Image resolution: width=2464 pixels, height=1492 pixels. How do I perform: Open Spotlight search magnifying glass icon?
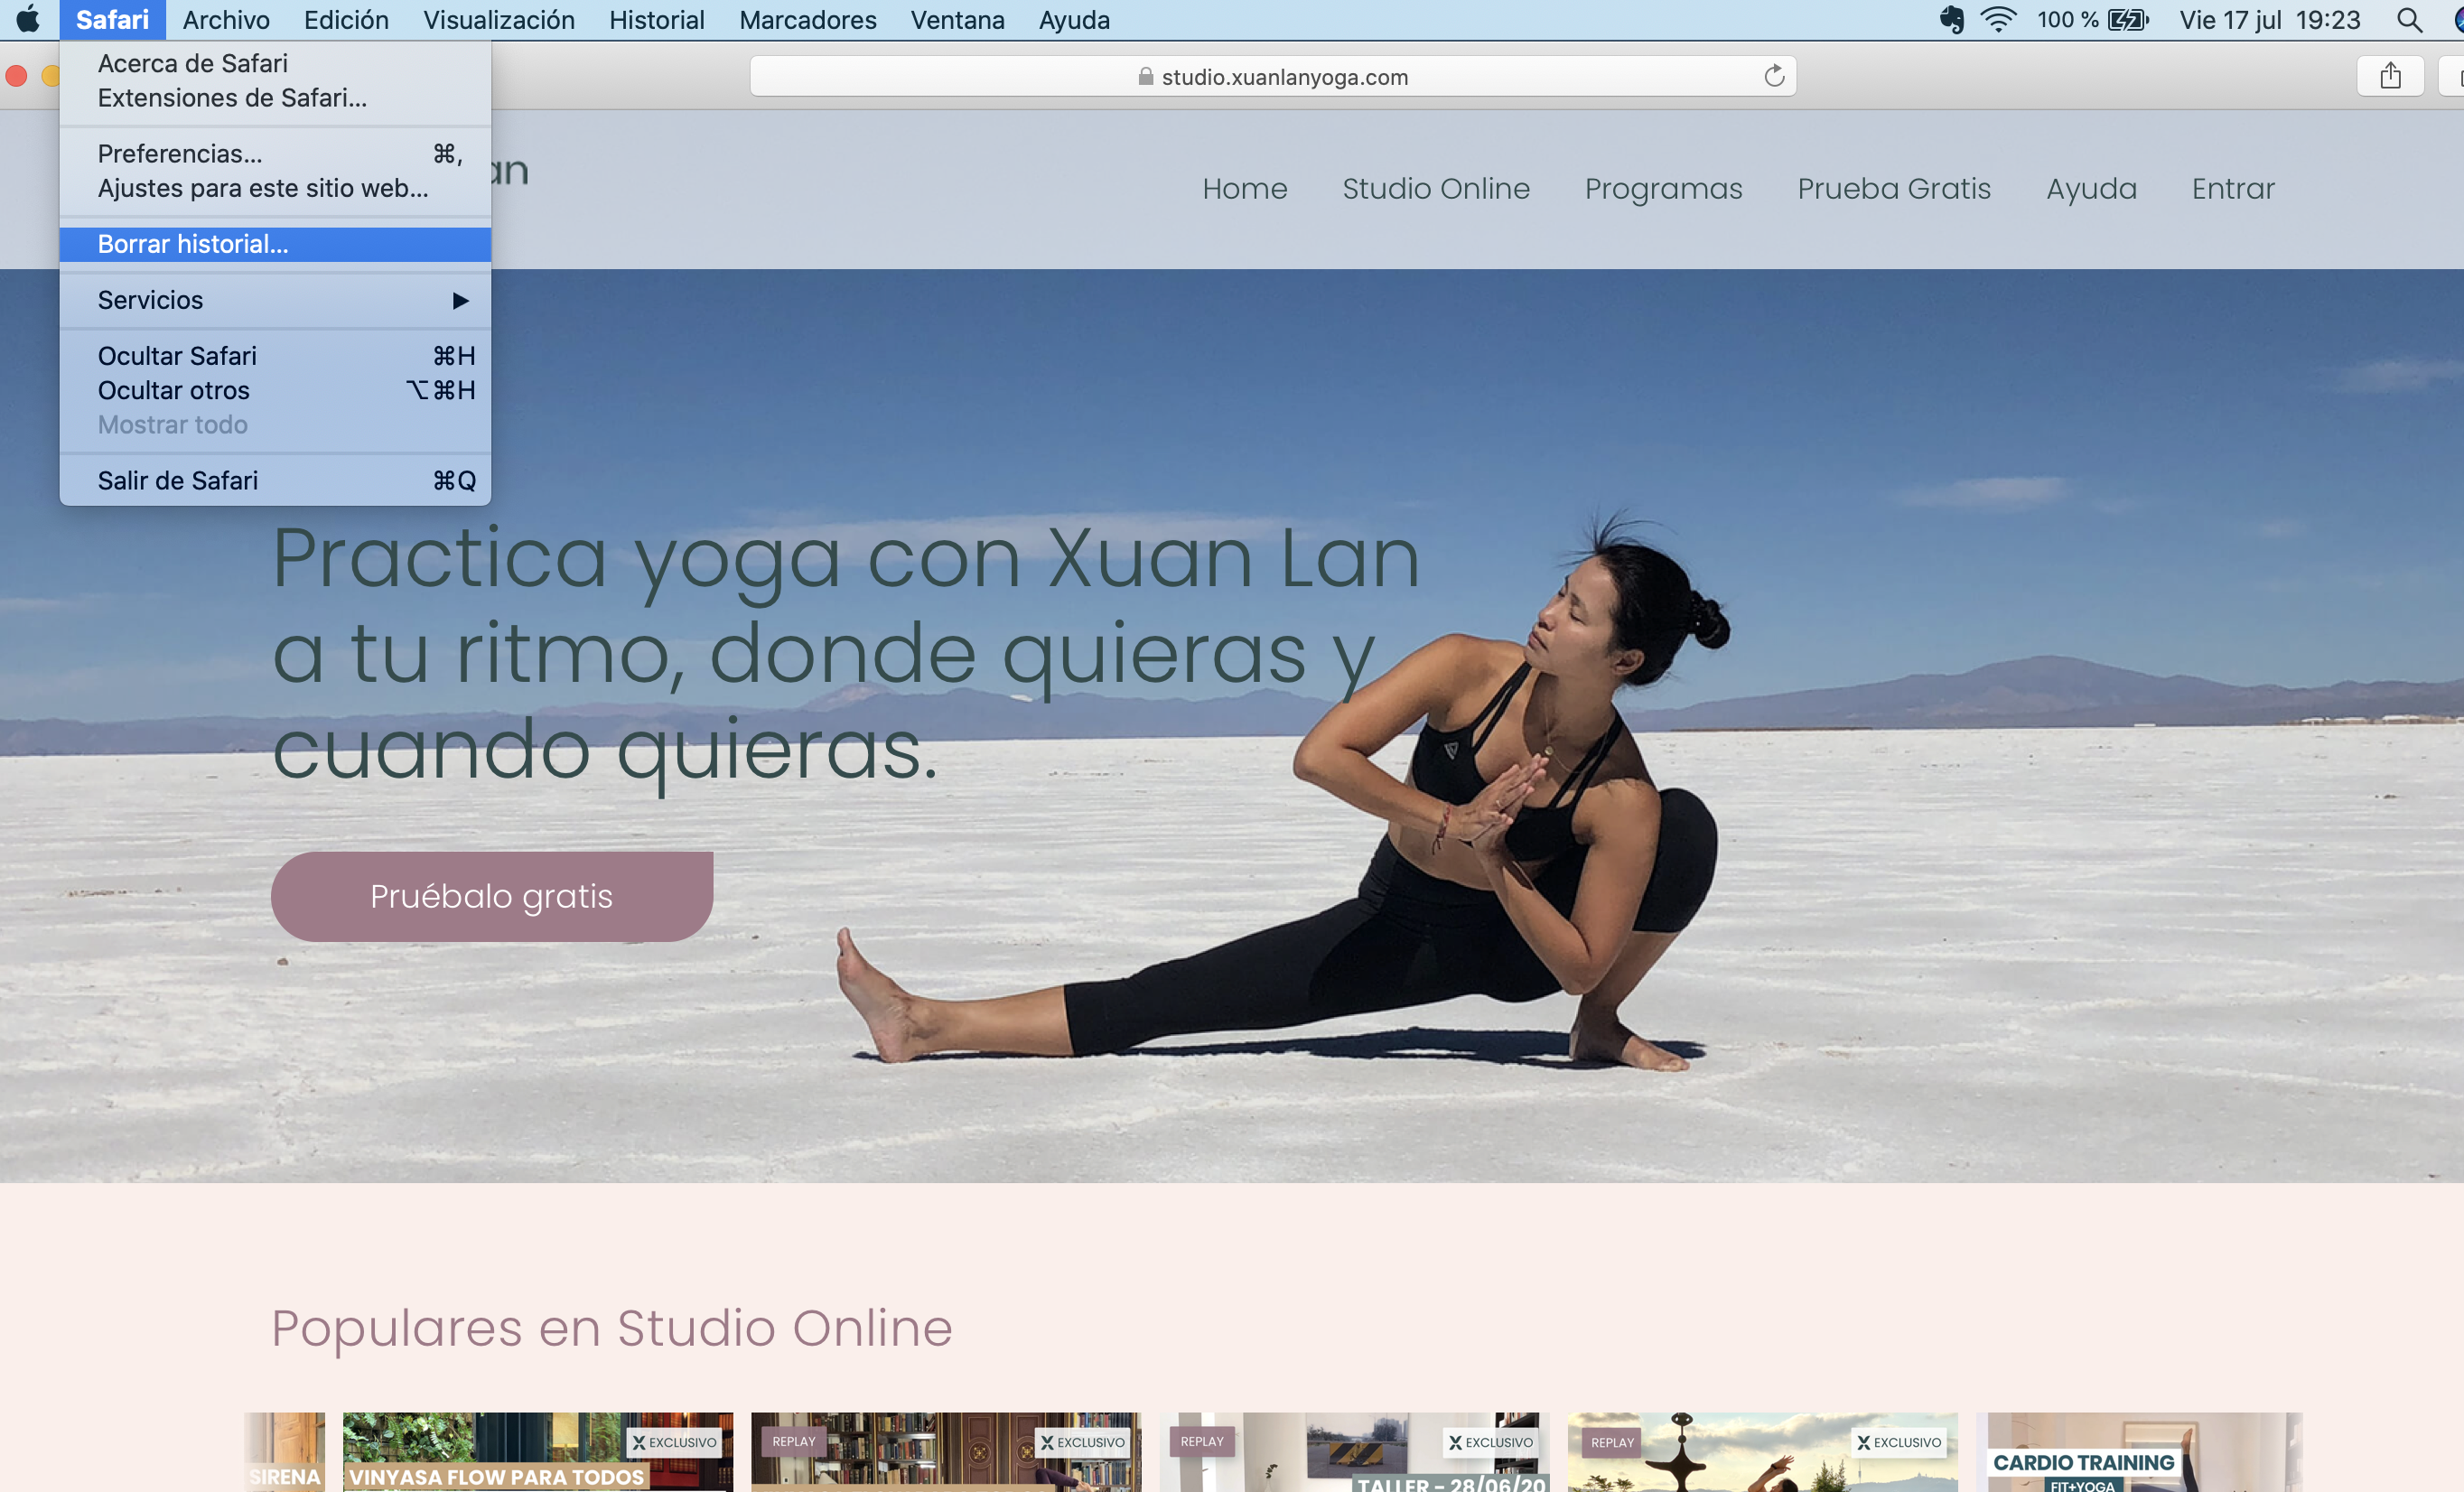click(2409, 20)
